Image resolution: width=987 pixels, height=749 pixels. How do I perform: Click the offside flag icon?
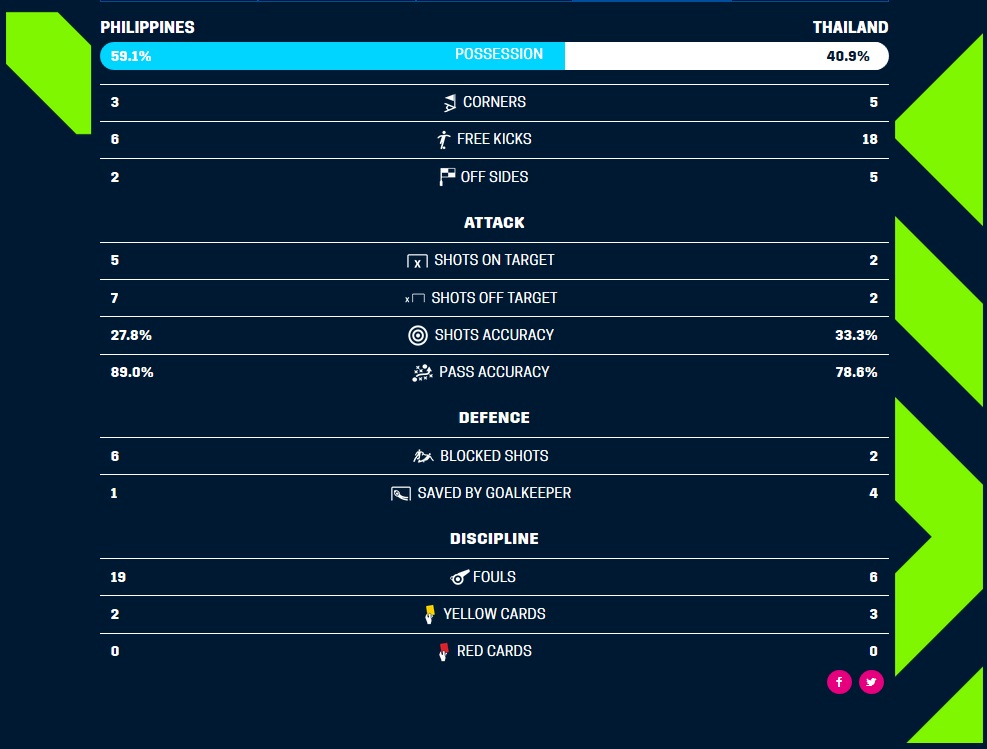447,177
